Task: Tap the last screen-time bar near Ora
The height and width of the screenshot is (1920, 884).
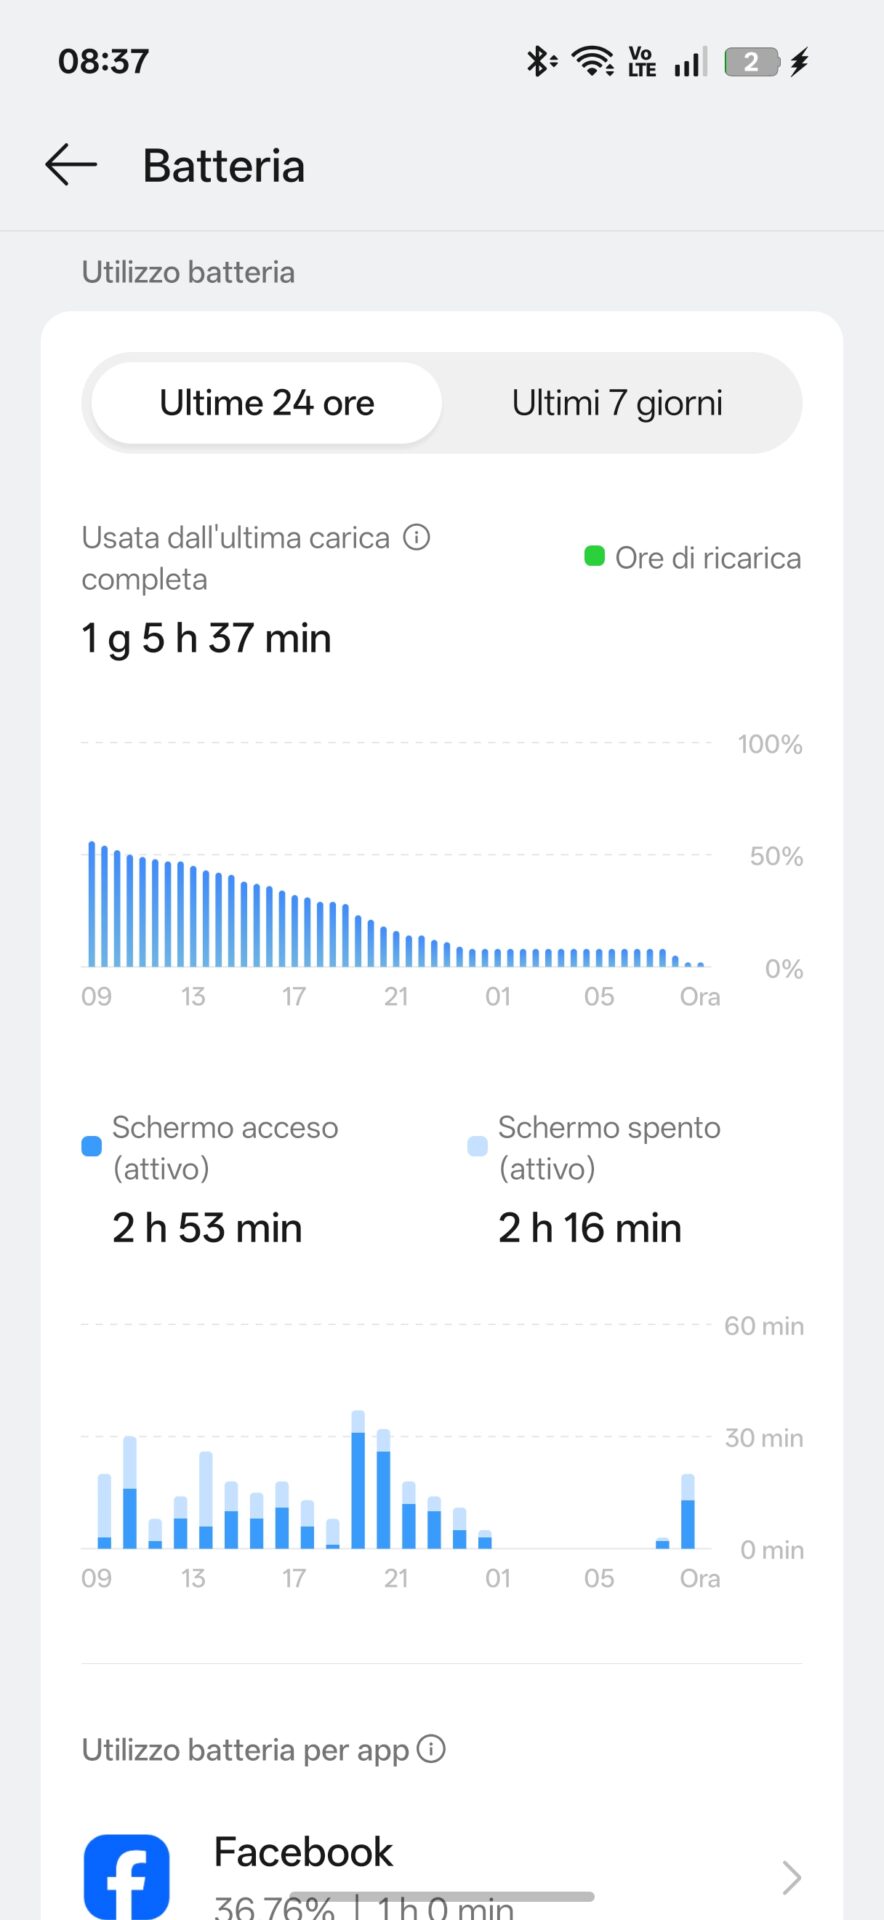Action: (x=688, y=1511)
